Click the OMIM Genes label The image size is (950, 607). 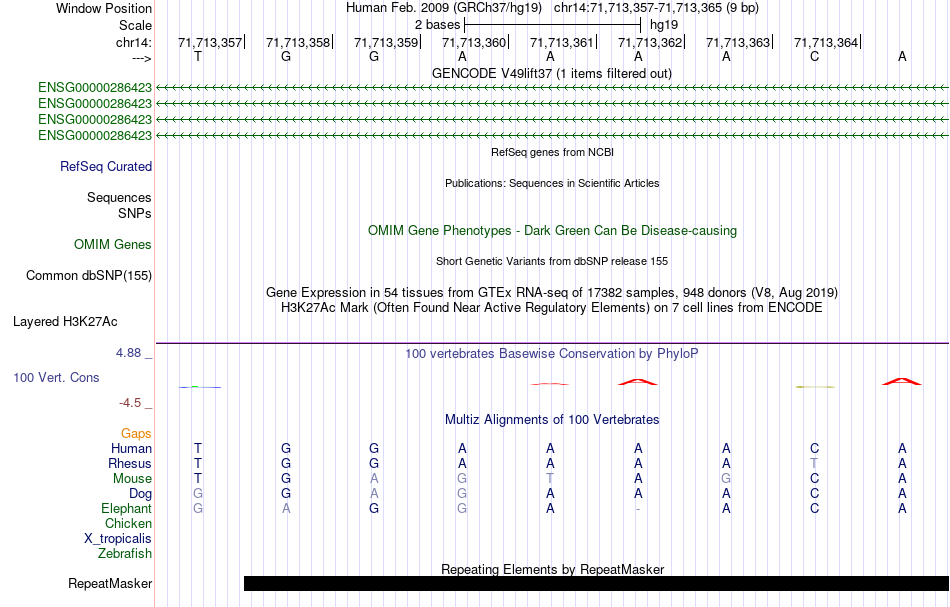tap(113, 245)
